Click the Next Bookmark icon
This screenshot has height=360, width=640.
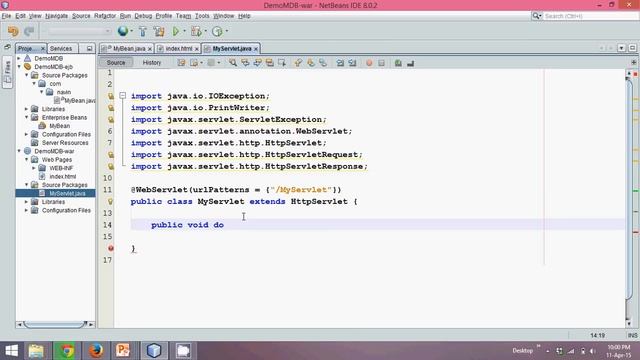[x=311, y=63]
